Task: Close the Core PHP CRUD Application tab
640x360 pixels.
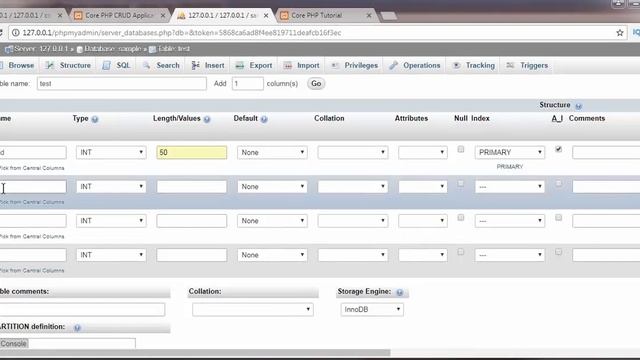Action: (163, 16)
